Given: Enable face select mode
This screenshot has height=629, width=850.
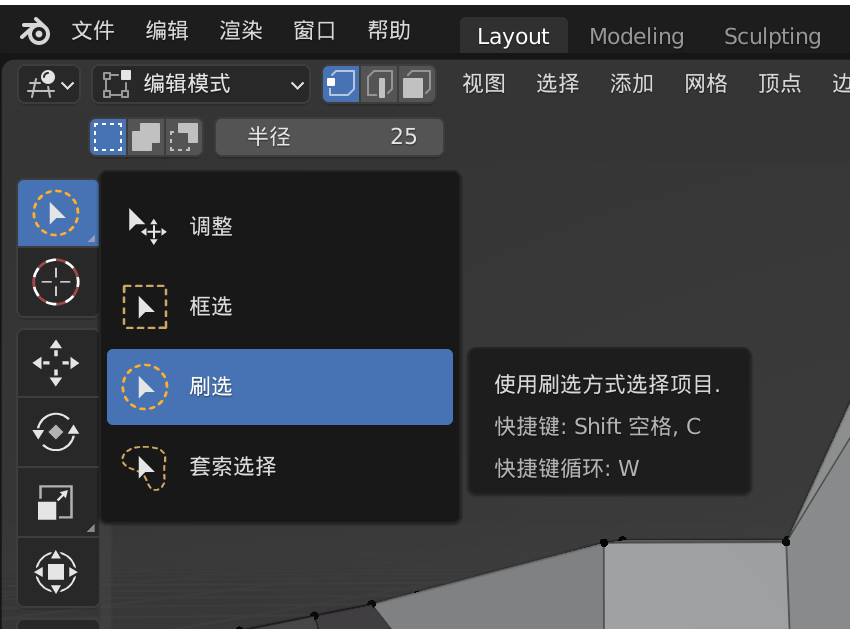Looking at the screenshot, I should 416,85.
